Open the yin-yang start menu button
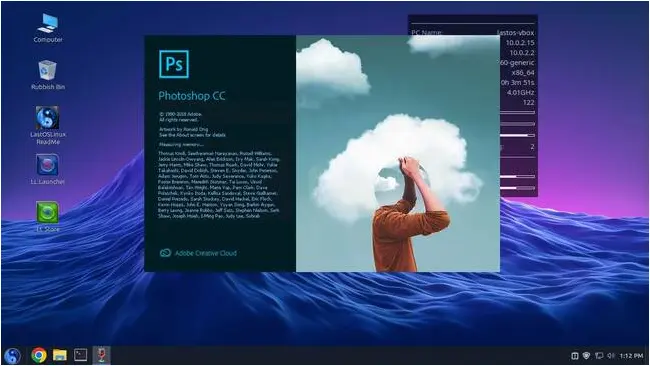Viewport: 650px width, 366px height. pyautogui.click(x=12, y=355)
